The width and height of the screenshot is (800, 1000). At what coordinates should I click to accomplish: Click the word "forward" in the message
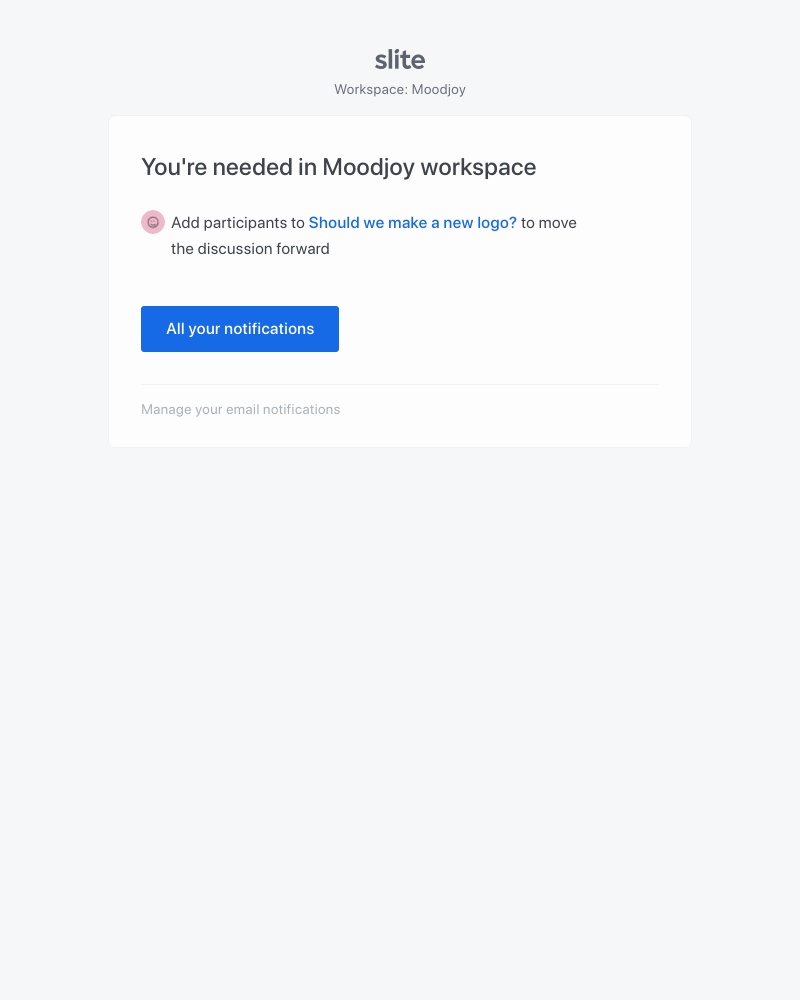point(303,249)
